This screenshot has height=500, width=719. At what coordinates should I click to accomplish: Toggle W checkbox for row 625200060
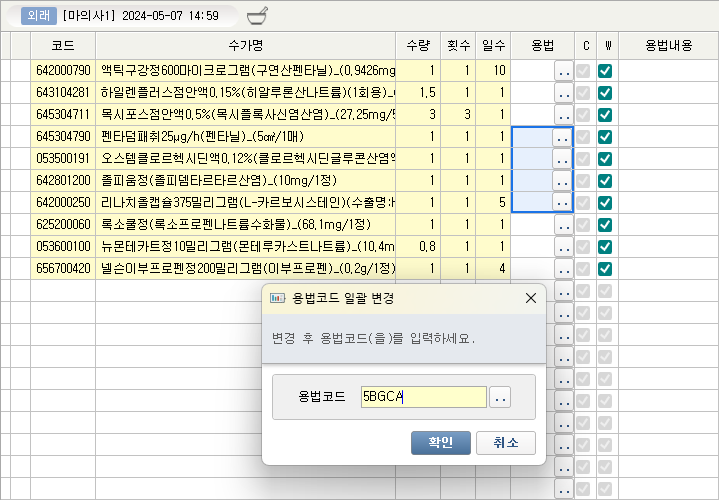coord(605,225)
